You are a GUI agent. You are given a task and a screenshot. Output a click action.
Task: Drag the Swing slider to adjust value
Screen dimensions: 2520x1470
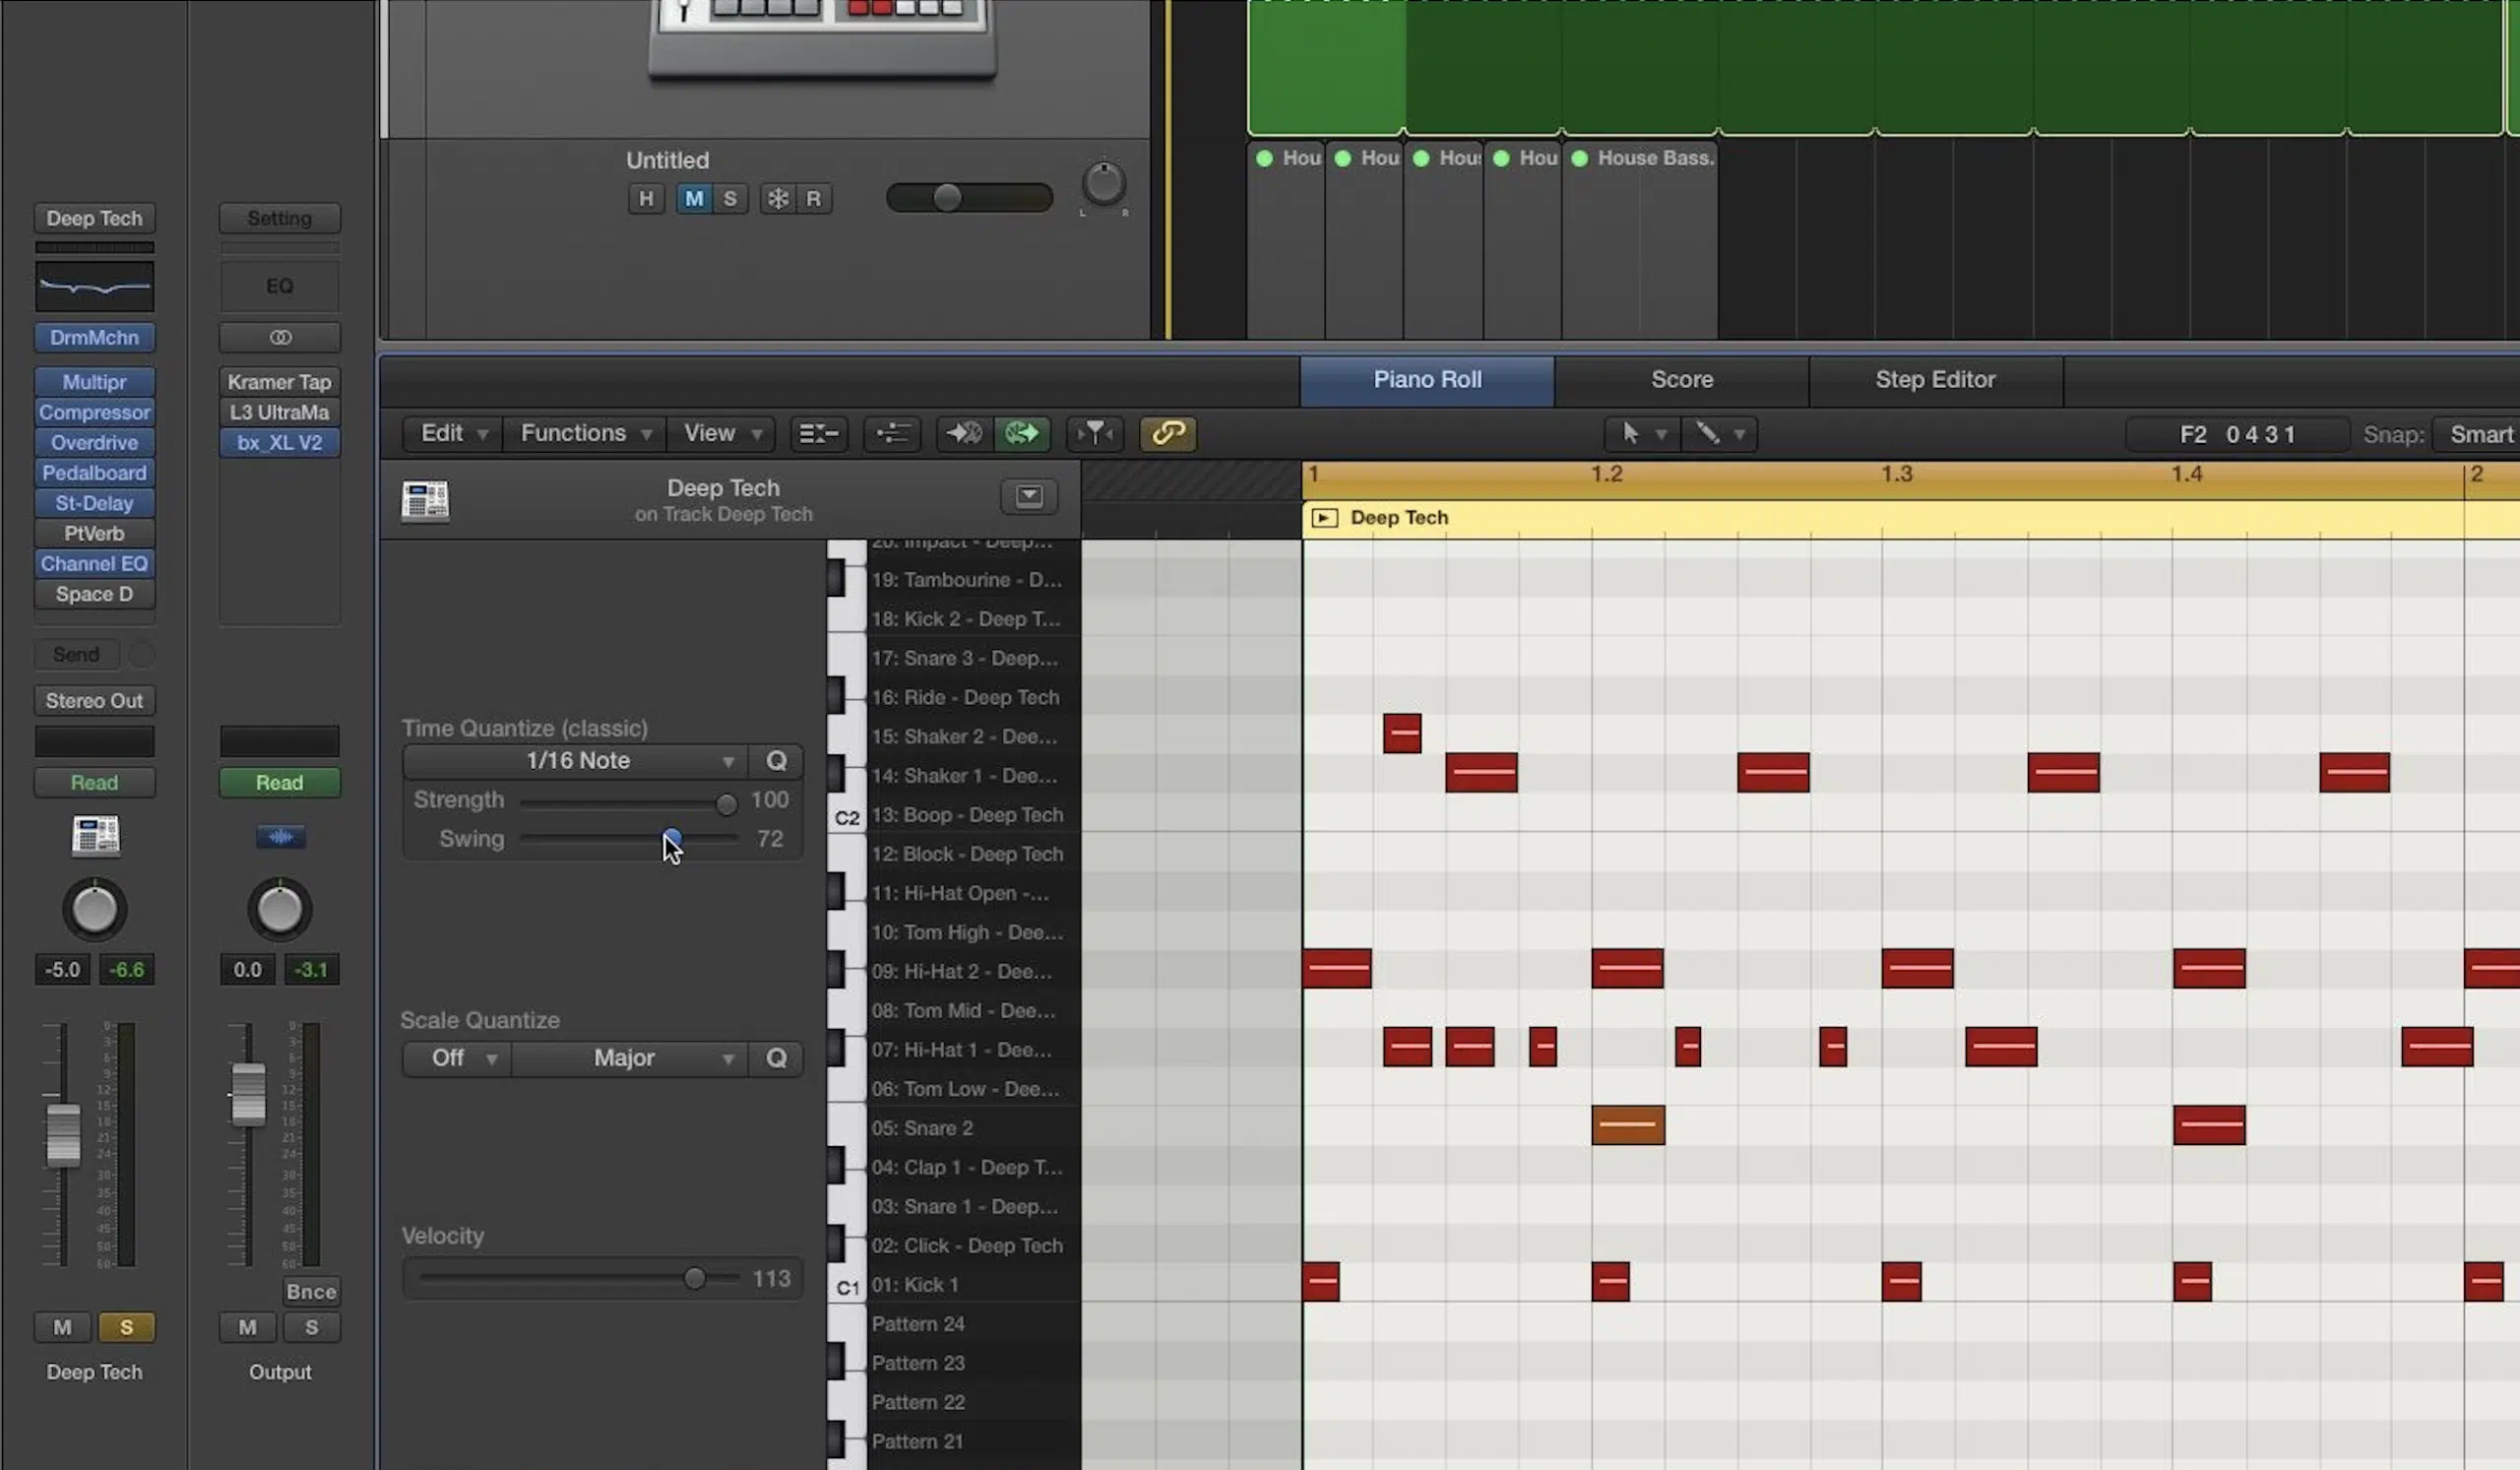pyautogui.click(x=668, y=837)
